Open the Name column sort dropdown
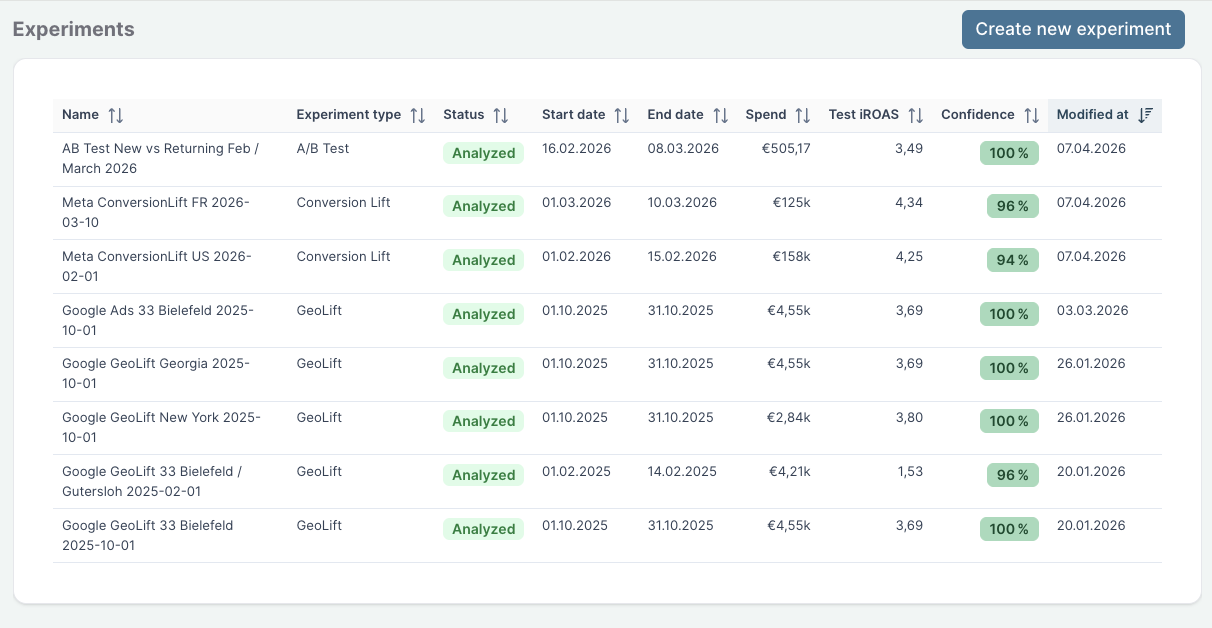Screen dimensions: 1212x628 coord(117,114)
